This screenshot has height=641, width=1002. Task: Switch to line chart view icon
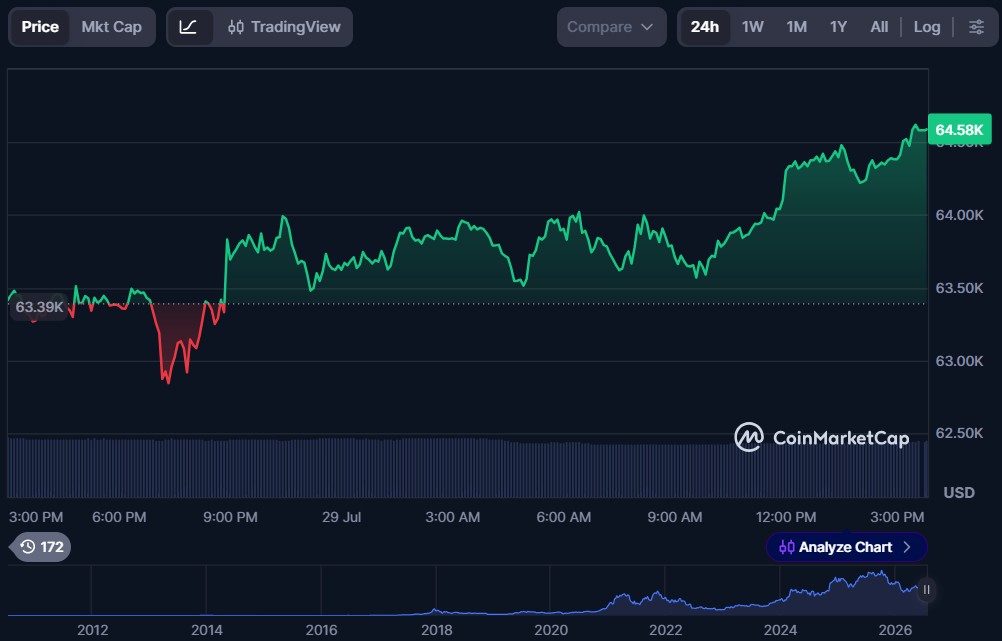coord(189,27)
